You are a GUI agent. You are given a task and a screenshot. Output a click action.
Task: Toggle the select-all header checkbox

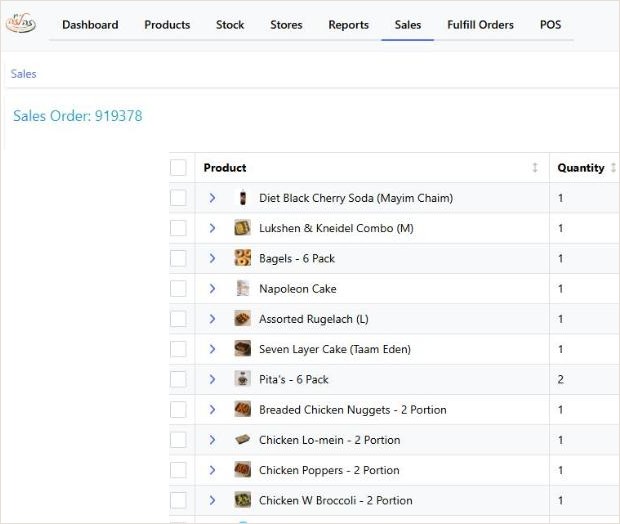coord(178,167)
